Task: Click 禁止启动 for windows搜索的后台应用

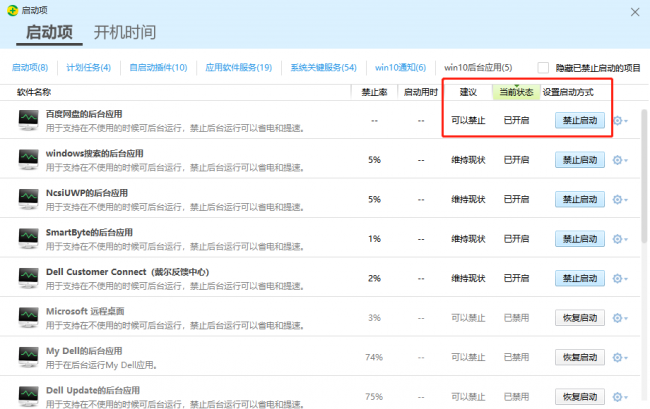Action: 580,160
